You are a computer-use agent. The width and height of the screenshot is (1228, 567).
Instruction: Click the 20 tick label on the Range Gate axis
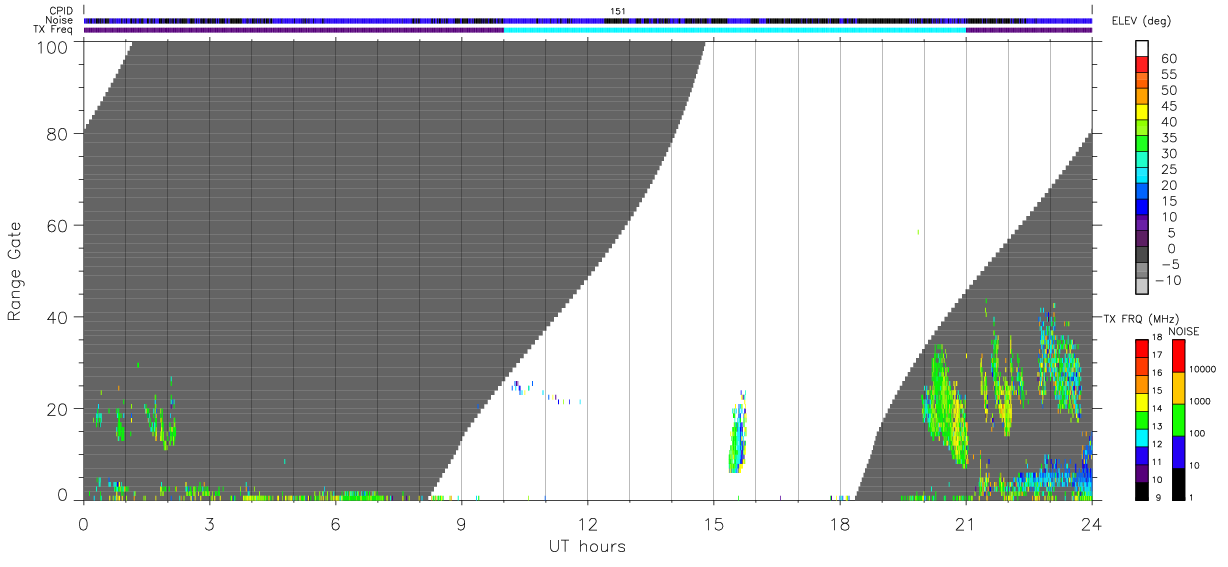tap(58, 409)
